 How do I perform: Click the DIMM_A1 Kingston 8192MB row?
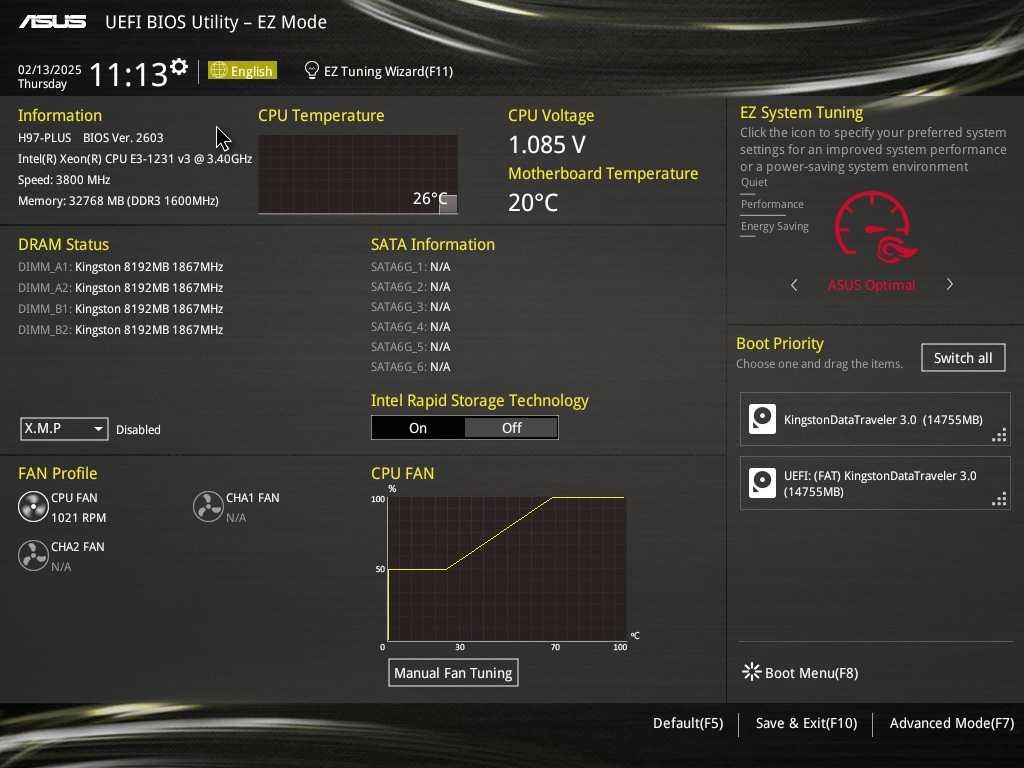click(x=121, y=266)
